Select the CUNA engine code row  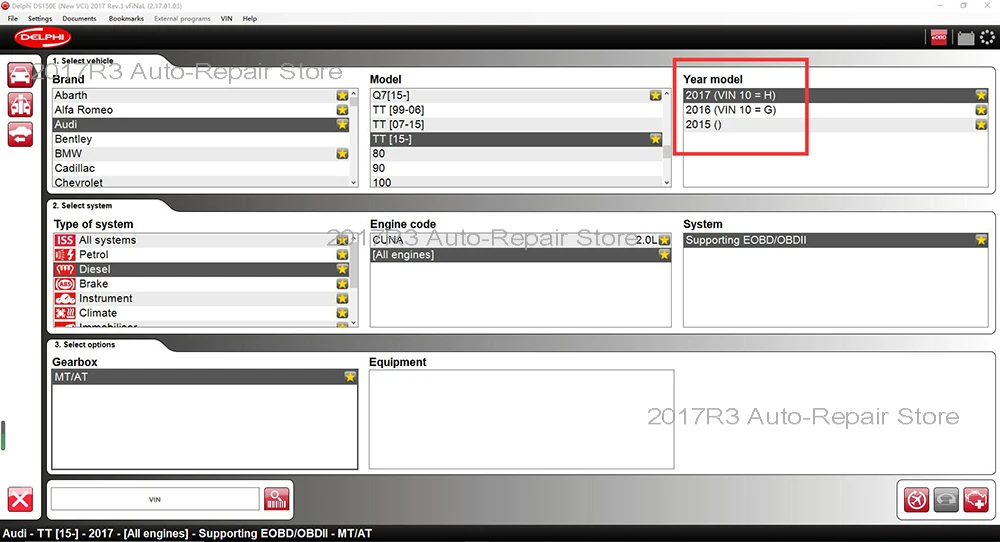coord(520,240)
